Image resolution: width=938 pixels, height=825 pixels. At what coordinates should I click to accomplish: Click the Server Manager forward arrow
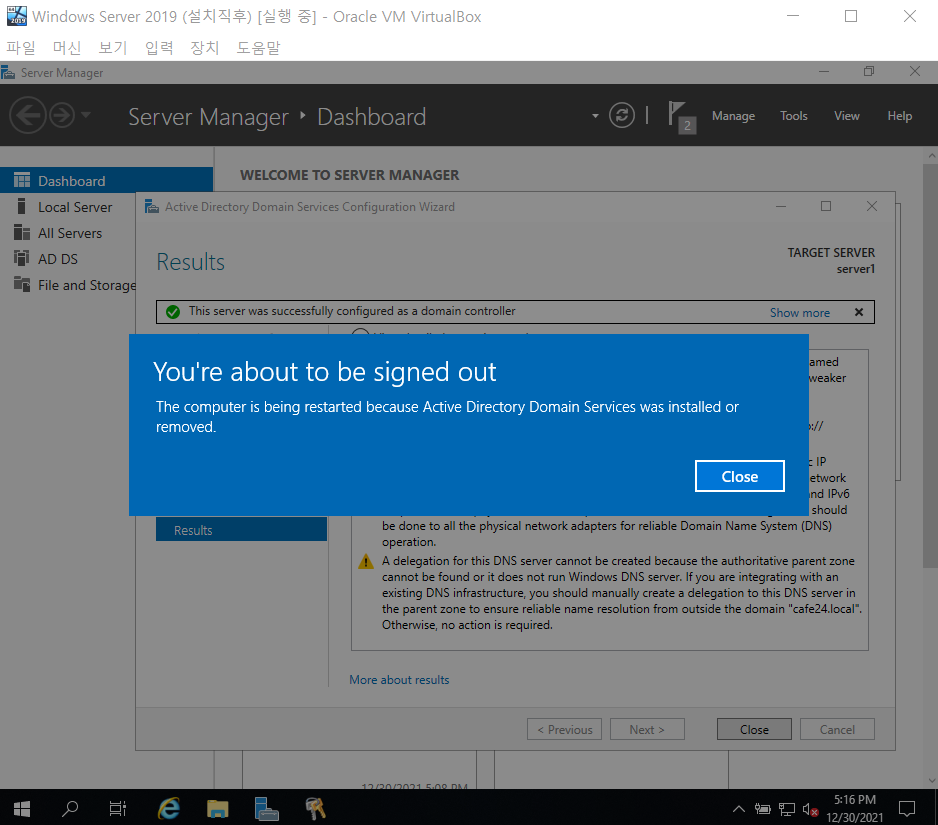[x=62, y=115]
